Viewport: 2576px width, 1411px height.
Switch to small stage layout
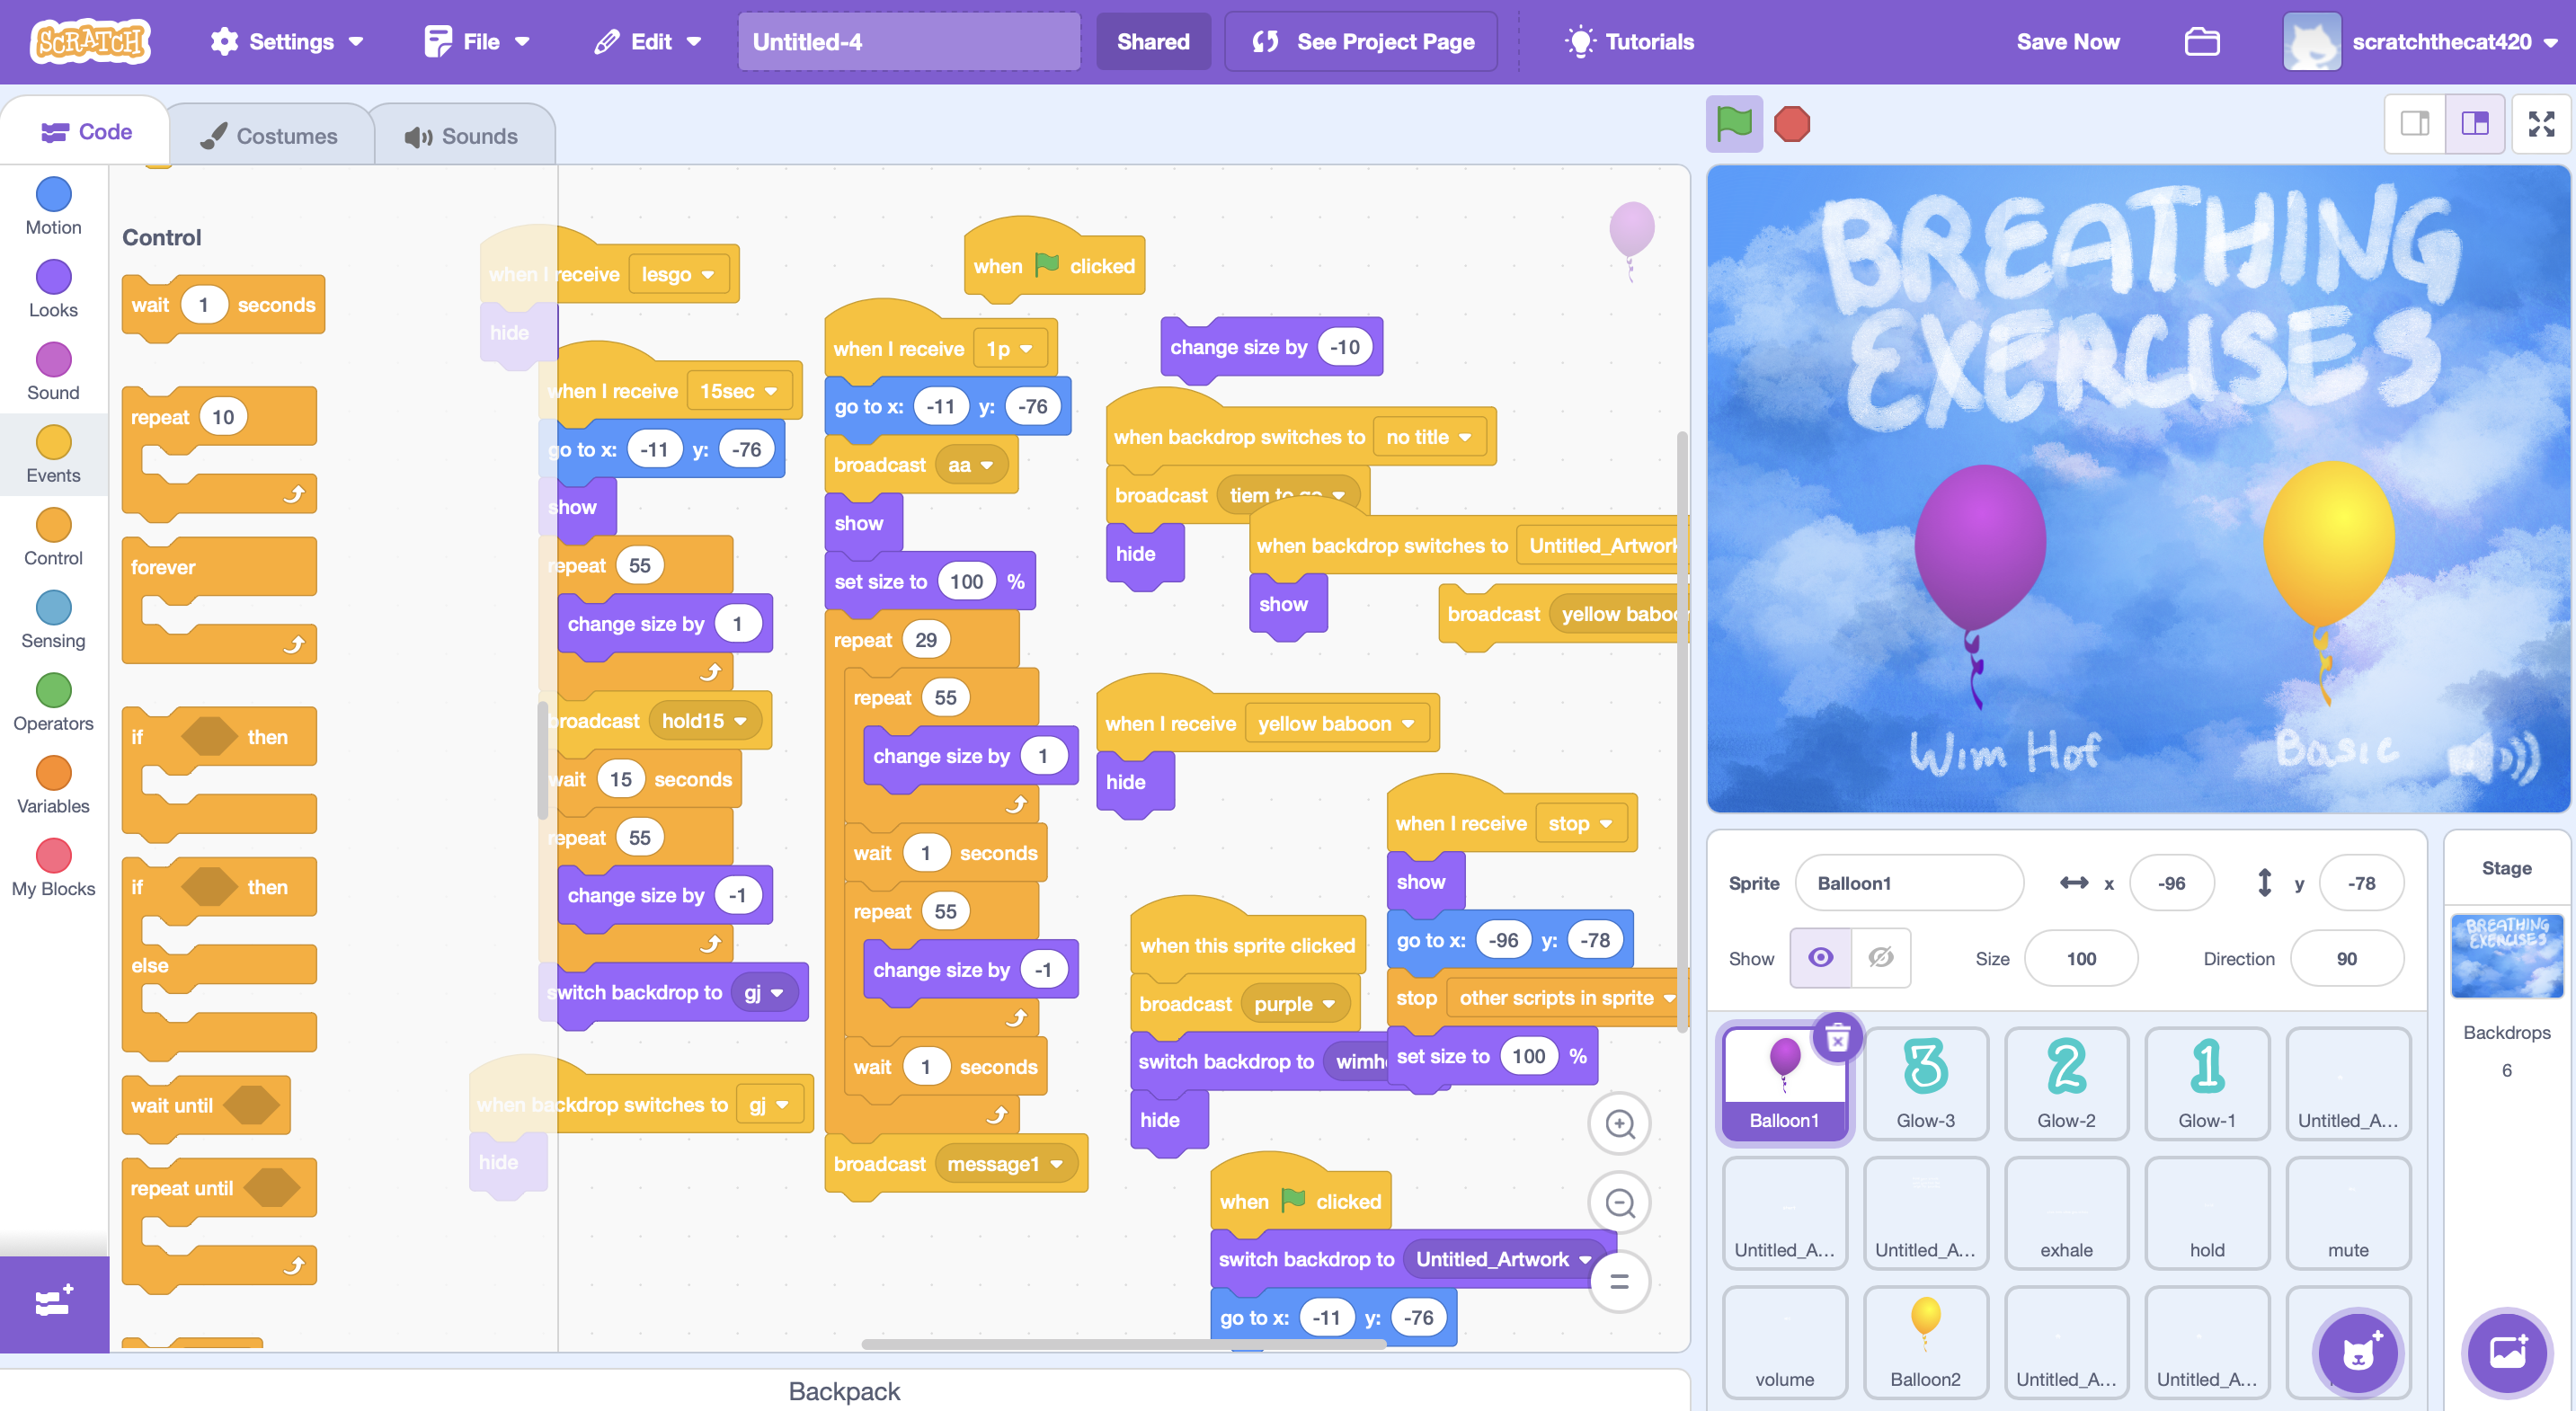[x=2415, y=124]
